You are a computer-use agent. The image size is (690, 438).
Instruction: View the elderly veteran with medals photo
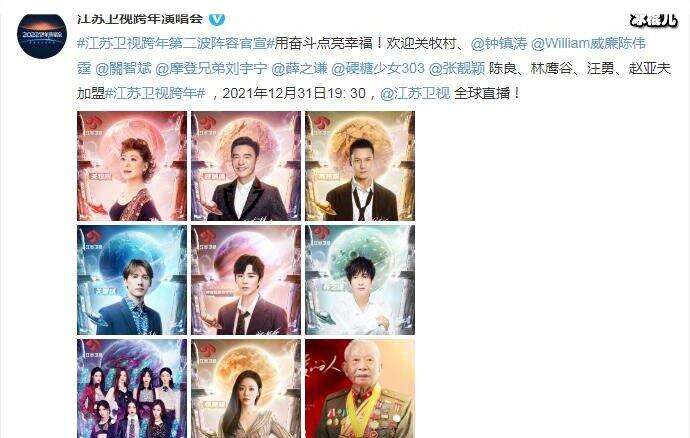tap(360, 389)
